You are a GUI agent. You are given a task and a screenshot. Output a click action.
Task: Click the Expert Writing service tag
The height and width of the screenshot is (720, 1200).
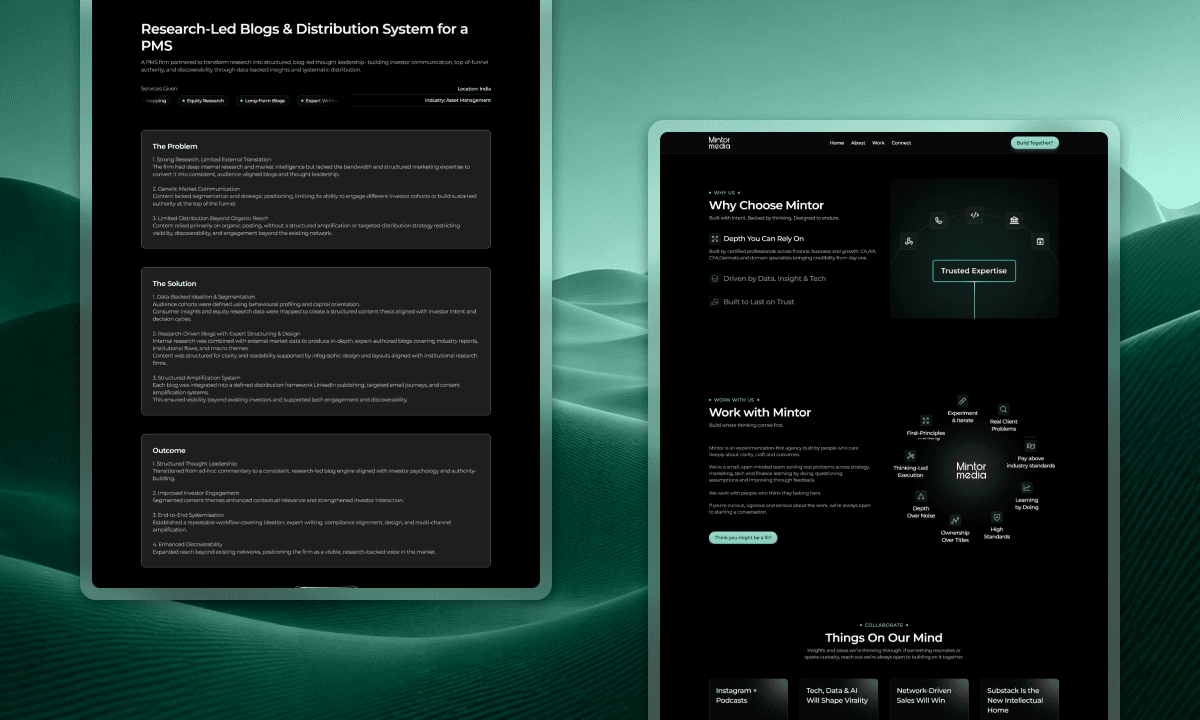tap(318, 101)
